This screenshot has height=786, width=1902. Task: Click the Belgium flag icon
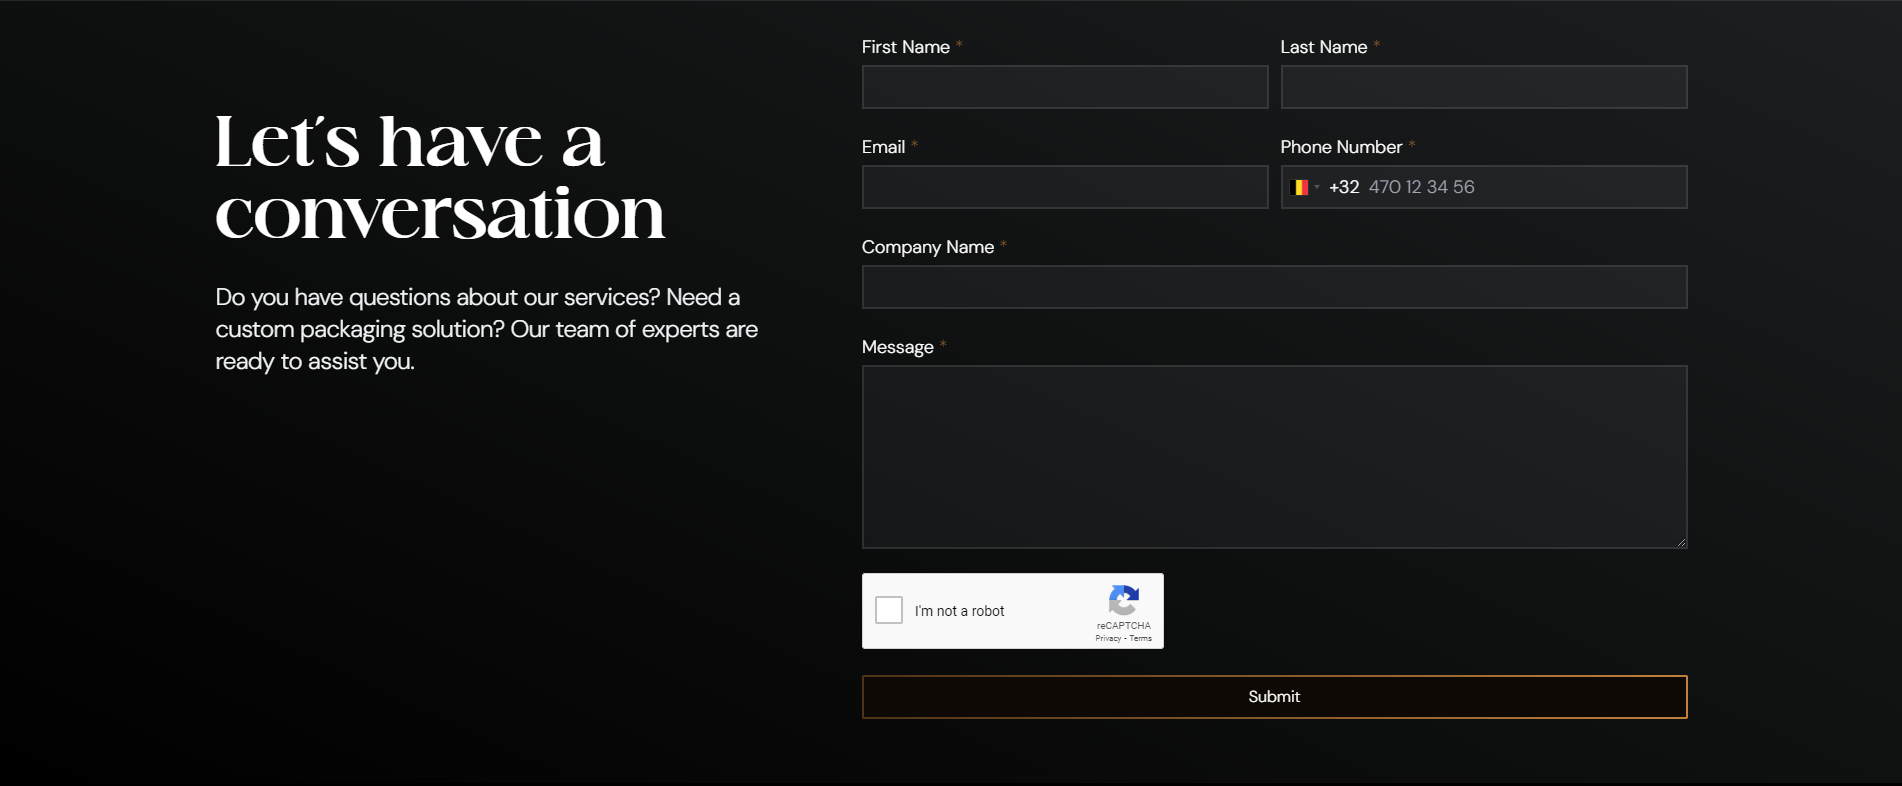pos(1300,187)
